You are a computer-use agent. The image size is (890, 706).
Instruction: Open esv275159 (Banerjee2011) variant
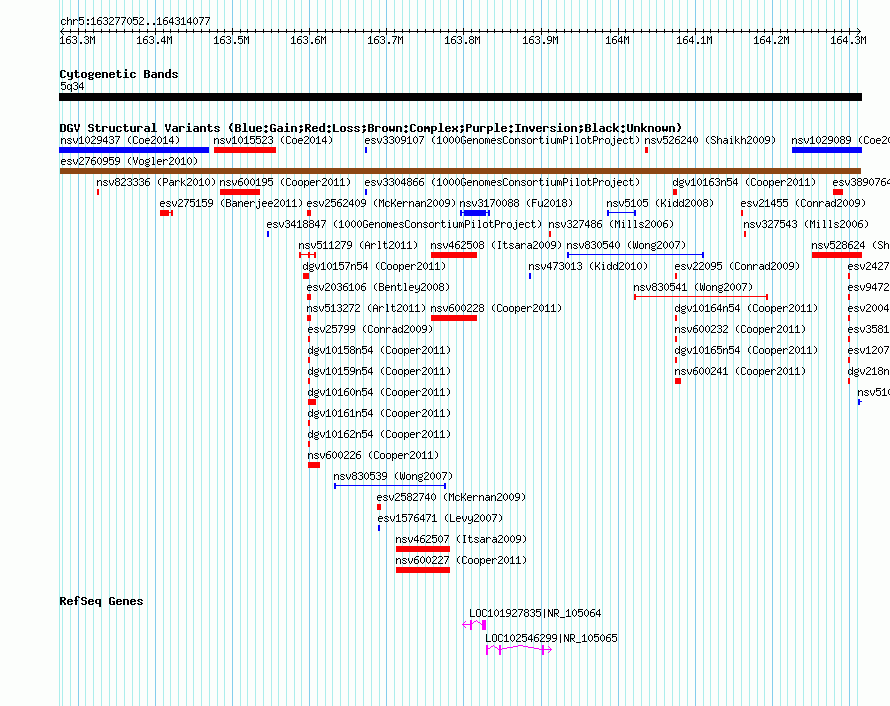point(231,203)
